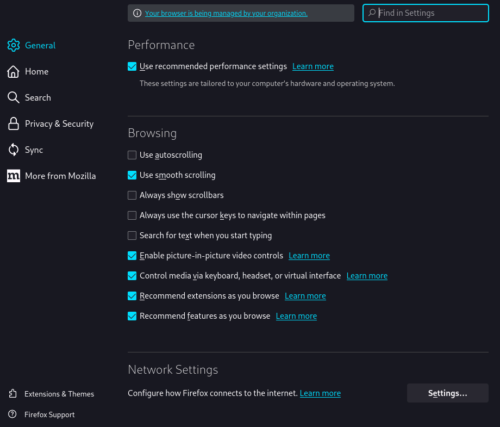This screenshot has width=500, height=427.
Task: Enable cursor keys navigation within pages
Action: [132, 215]
